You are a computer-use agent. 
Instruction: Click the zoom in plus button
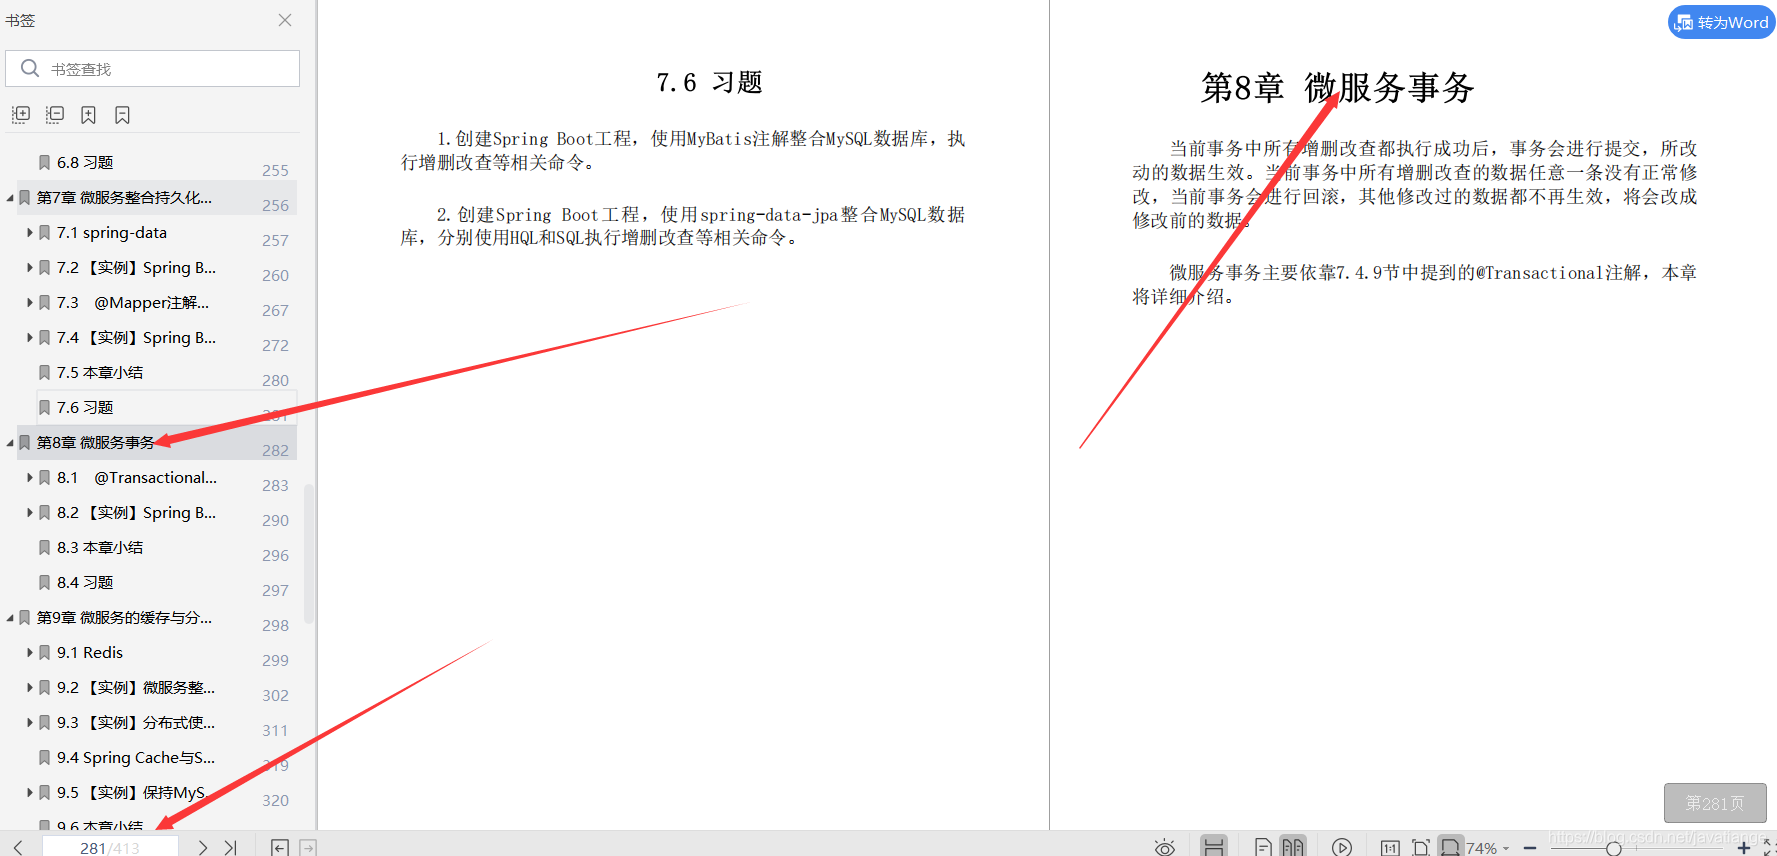click(1744, 848)
